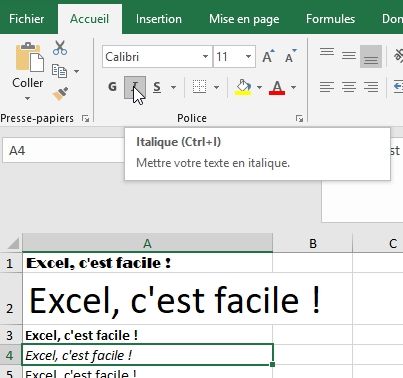Image resolution: width=403 pixels, height=378 pixels.
Task: Decrease font size with the smaller A icon
Action: click(291, 57)
